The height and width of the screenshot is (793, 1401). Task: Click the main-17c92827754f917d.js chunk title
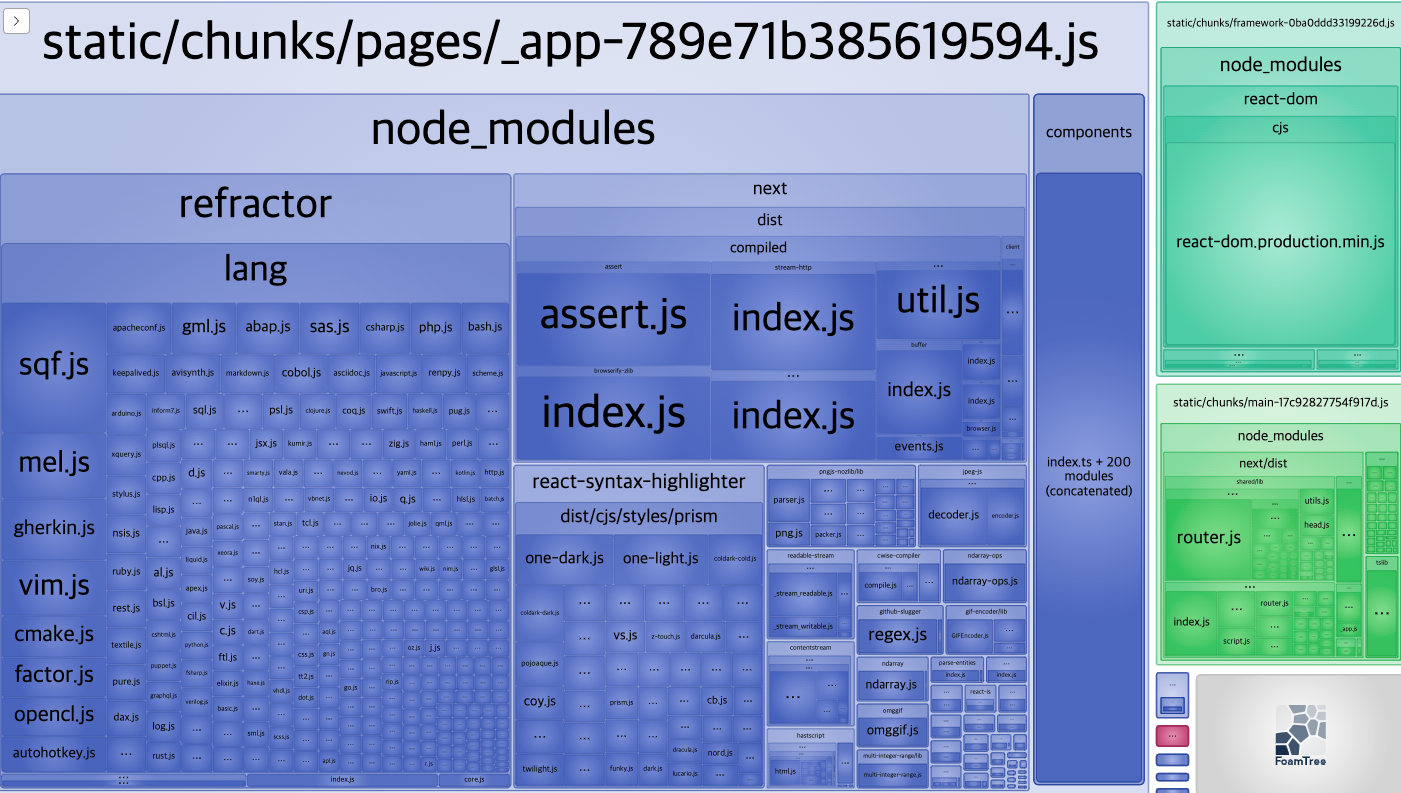[x=1280, y=402]
